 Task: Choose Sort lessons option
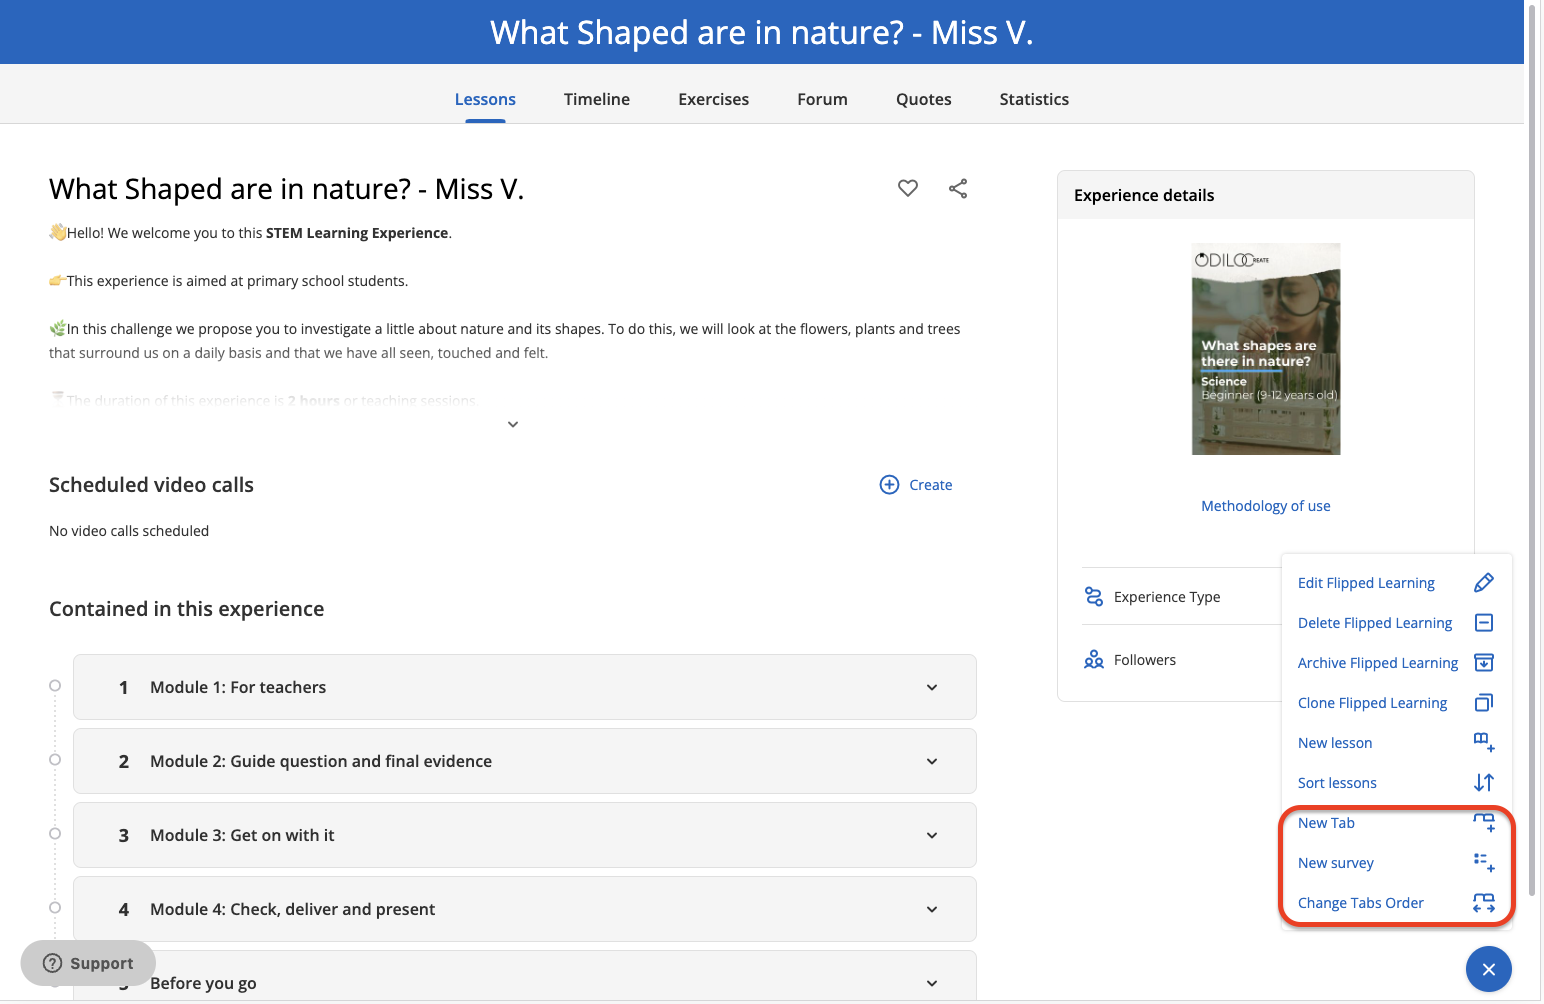click(x=1337, y=783)
